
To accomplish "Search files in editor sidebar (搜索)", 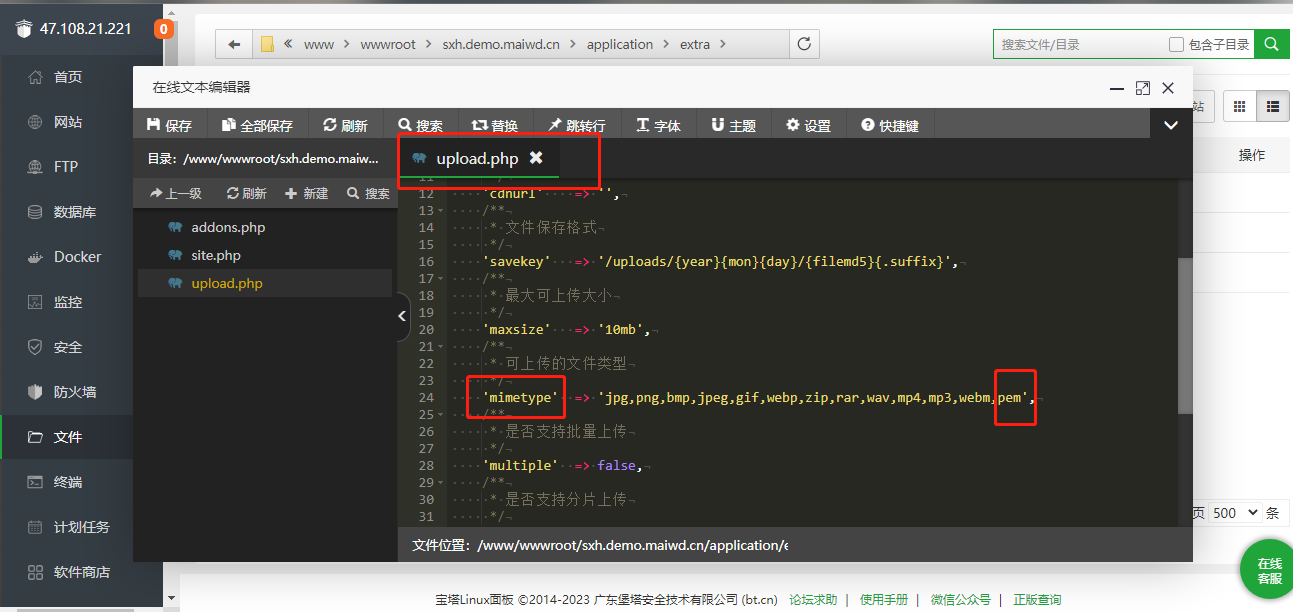I will [x=368, y=194].
